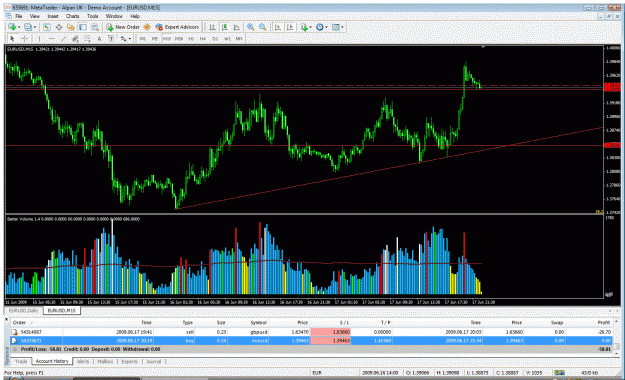Viewport: 625px width, 380px height.
Task: Select the Crosshair tool
Action: click(x=24, y=39)
